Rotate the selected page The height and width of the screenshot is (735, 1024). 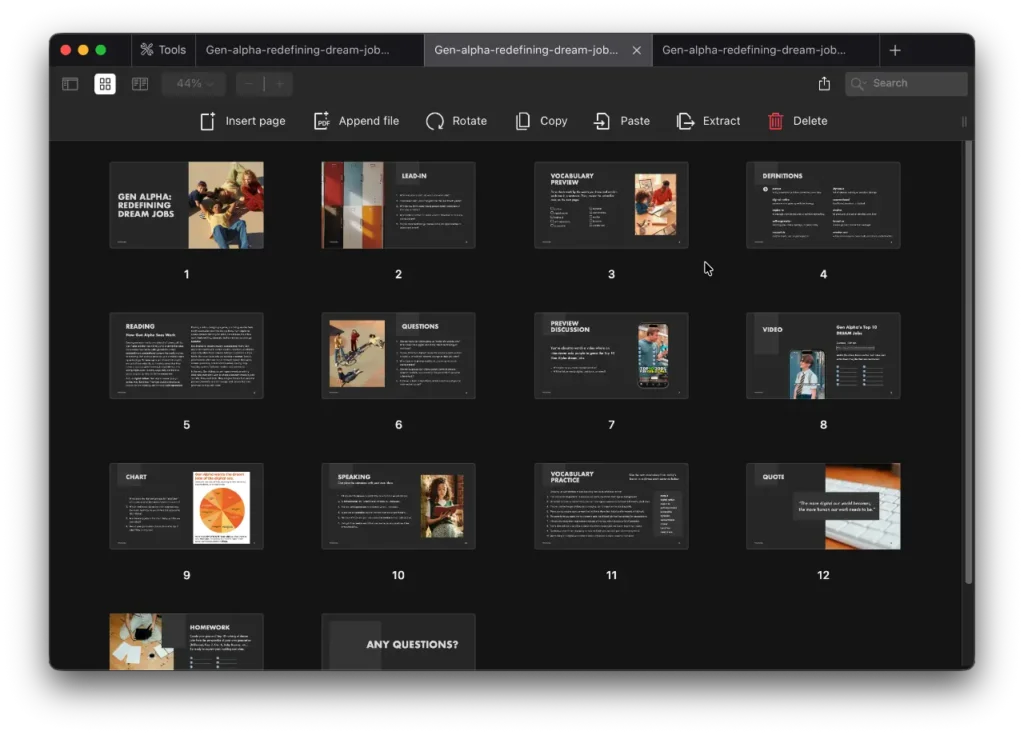pyautogui.click(x=457, y=120)
